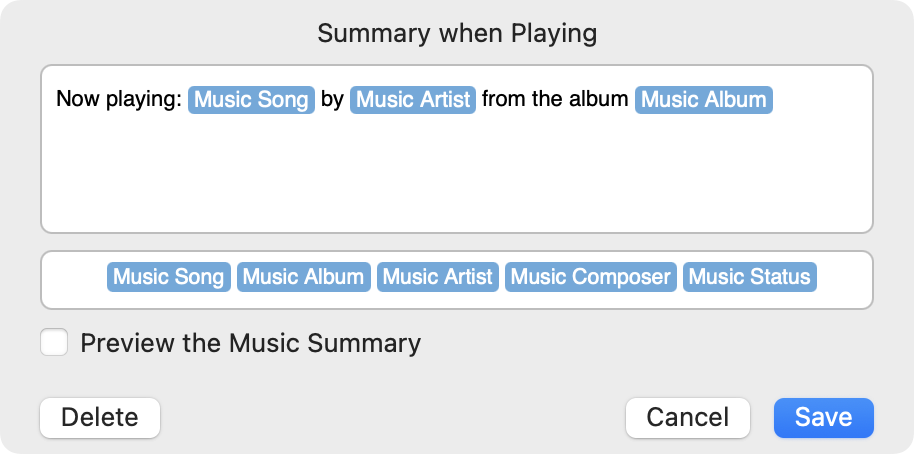Click the "from the album" text in the summary
The width and height of the screenshot is (914, 454).
pyautogui.click(x=555, y=100)
